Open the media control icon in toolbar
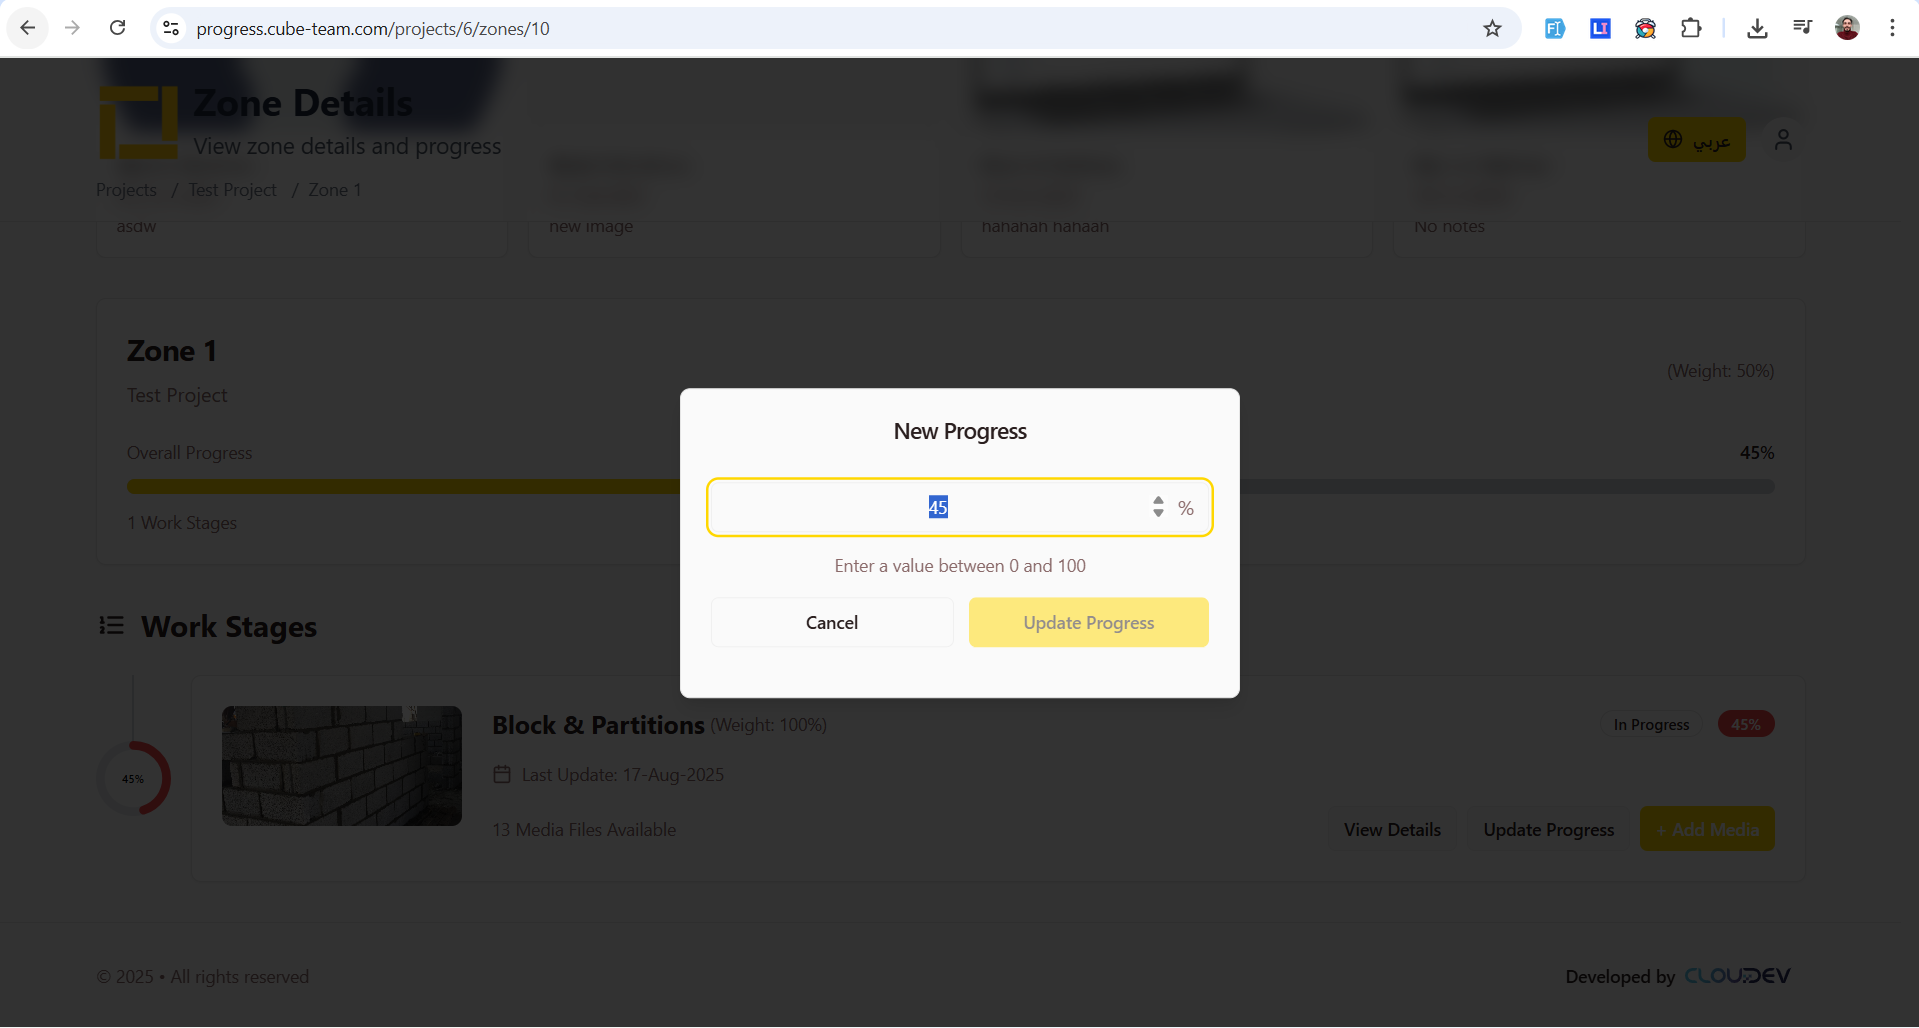This screenshot has width=1919, height=1028. click(1802, 28)
